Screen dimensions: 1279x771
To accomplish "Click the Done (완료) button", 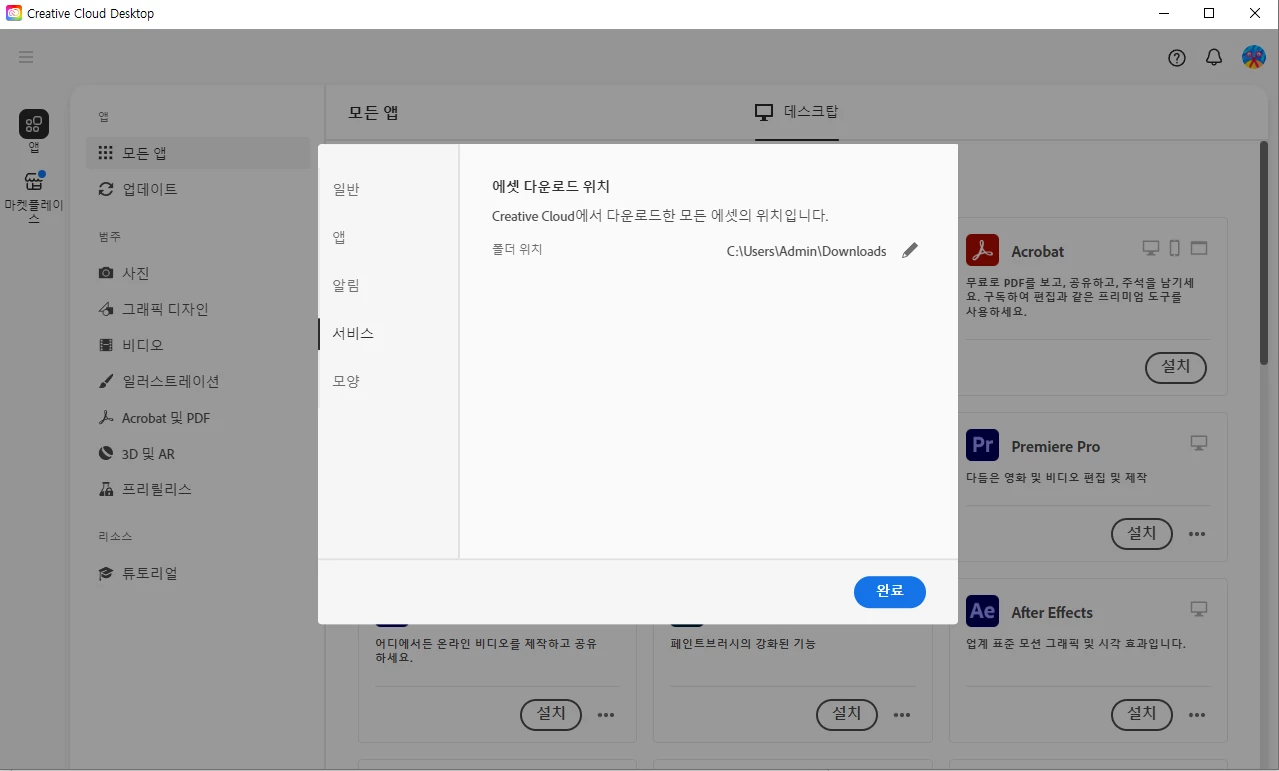I will click(890, 591).
